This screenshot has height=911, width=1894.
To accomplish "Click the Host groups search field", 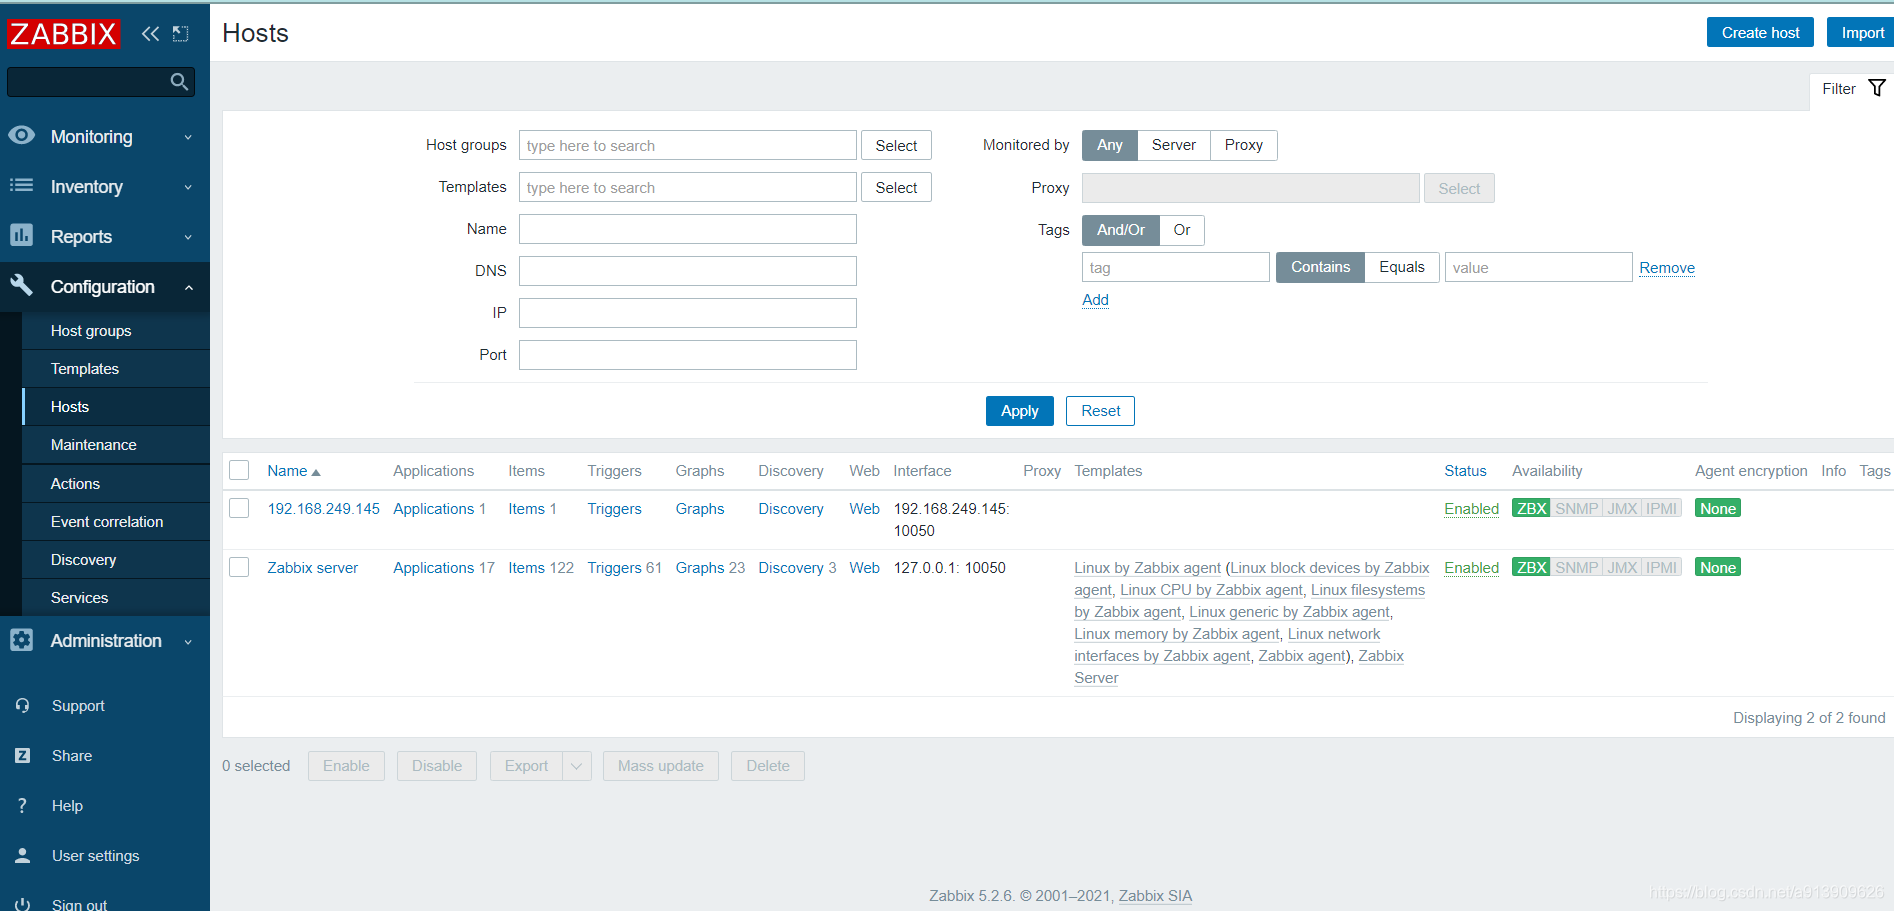I will pos(688,145).
